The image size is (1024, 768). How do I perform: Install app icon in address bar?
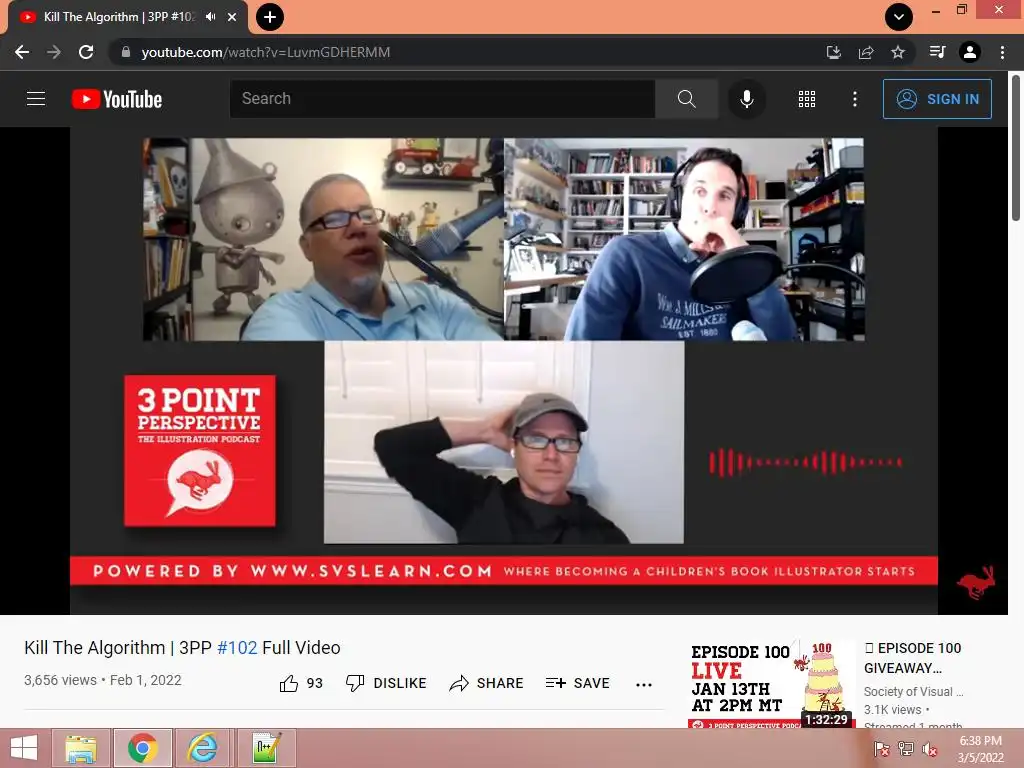pos(833,52)
